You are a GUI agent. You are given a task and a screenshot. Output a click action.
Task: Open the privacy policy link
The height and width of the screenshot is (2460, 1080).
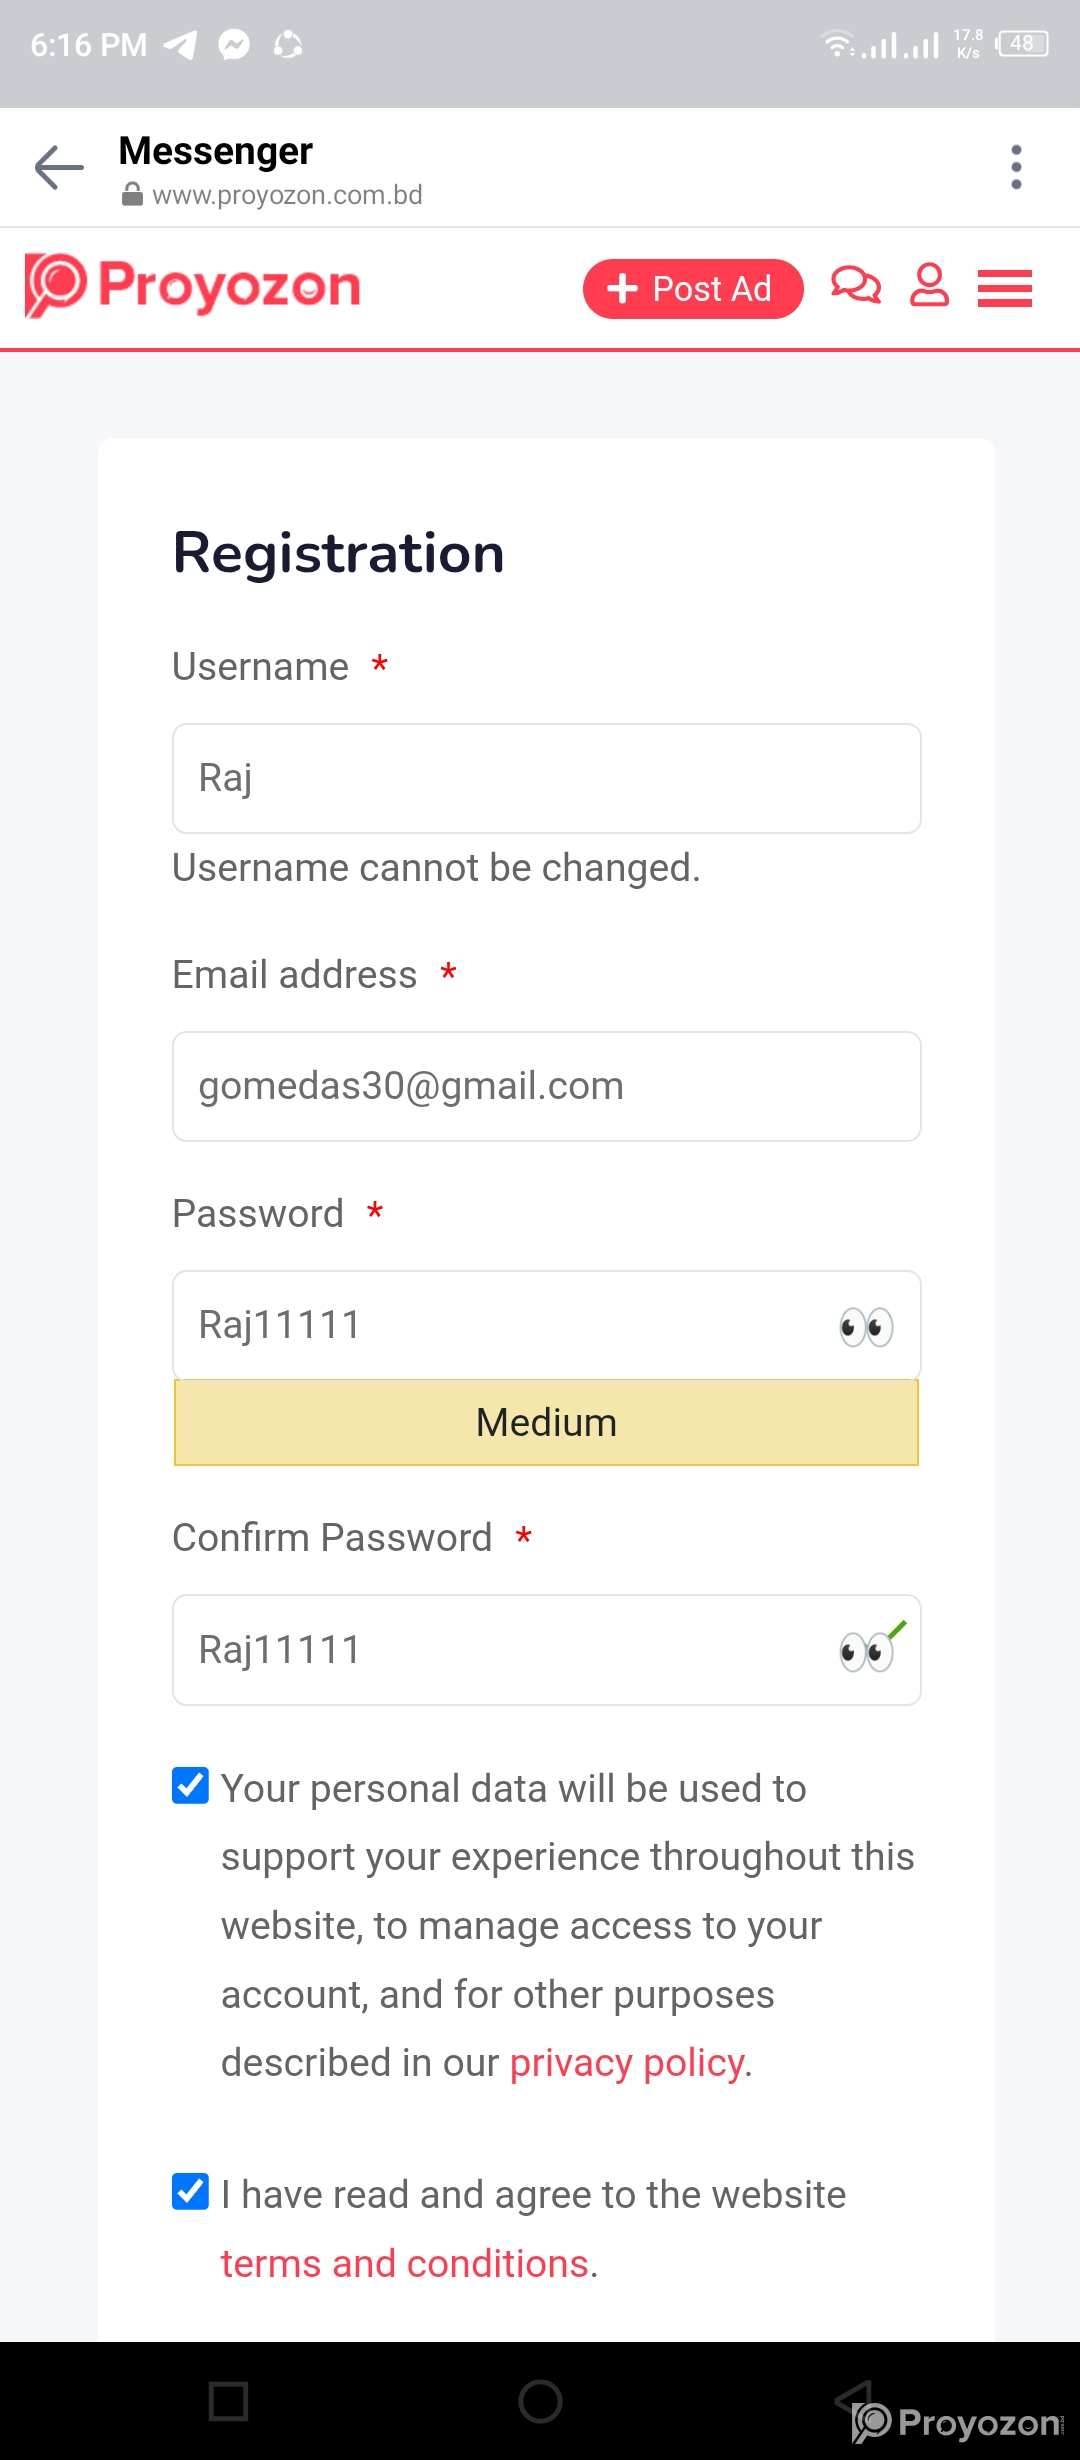pyautogui.click(x=627, y=2063)
